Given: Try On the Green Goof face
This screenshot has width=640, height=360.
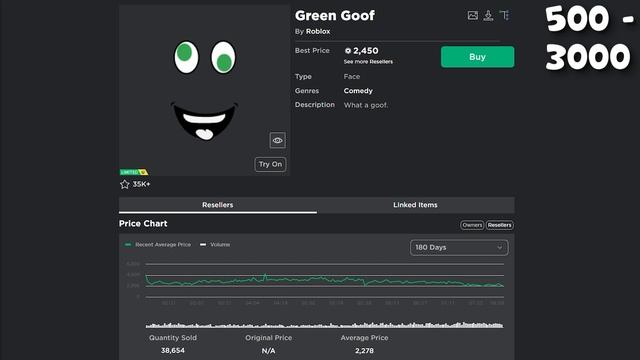Looking at the screenshot, I should click(x=270, y=164).
